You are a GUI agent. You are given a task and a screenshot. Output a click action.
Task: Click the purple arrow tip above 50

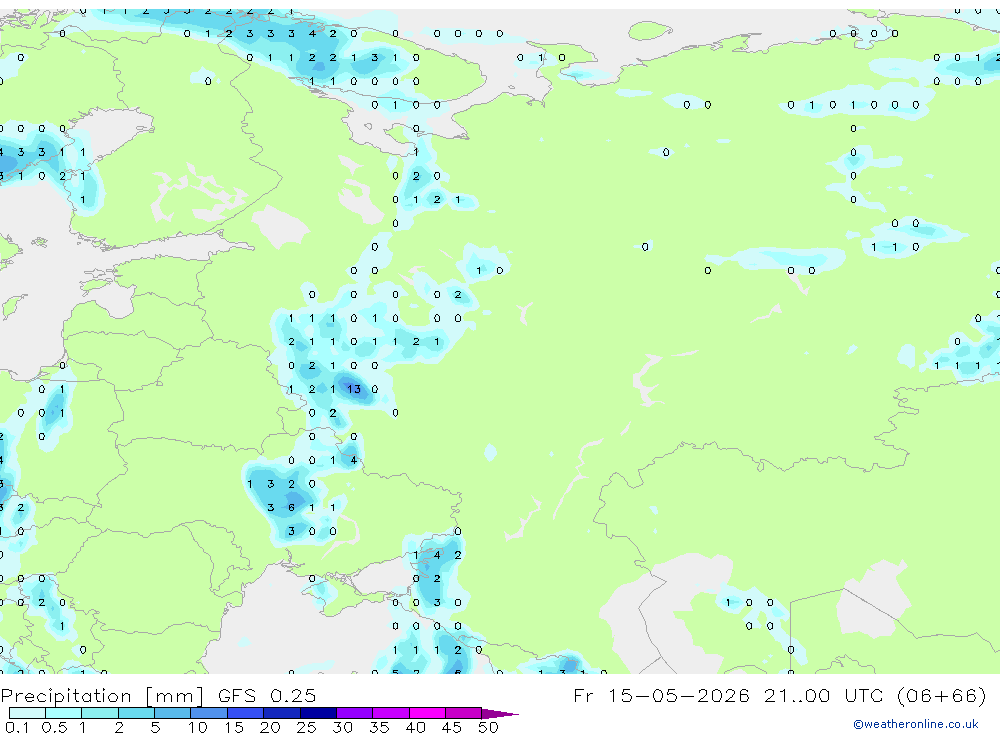[x=500, y=713]
